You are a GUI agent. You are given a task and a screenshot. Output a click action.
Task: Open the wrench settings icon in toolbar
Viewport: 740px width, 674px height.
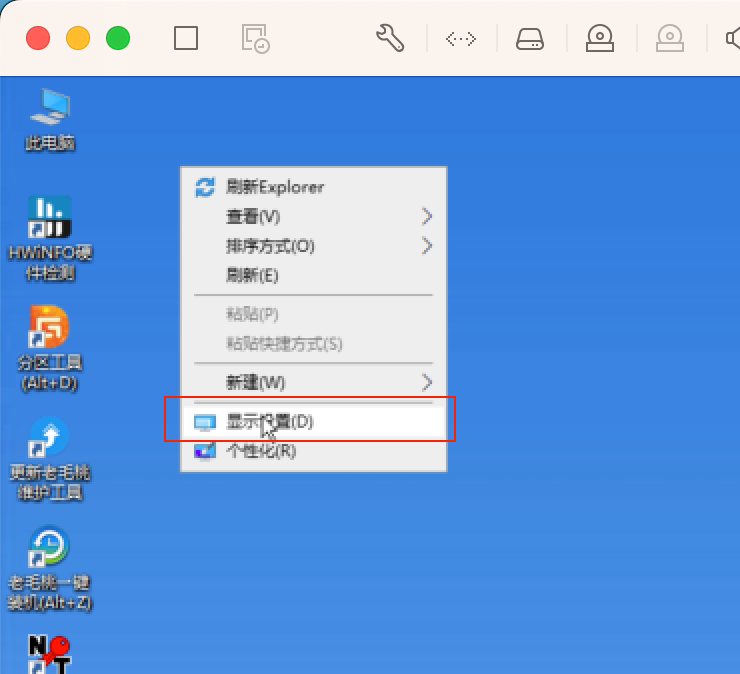tap(390, 38)
